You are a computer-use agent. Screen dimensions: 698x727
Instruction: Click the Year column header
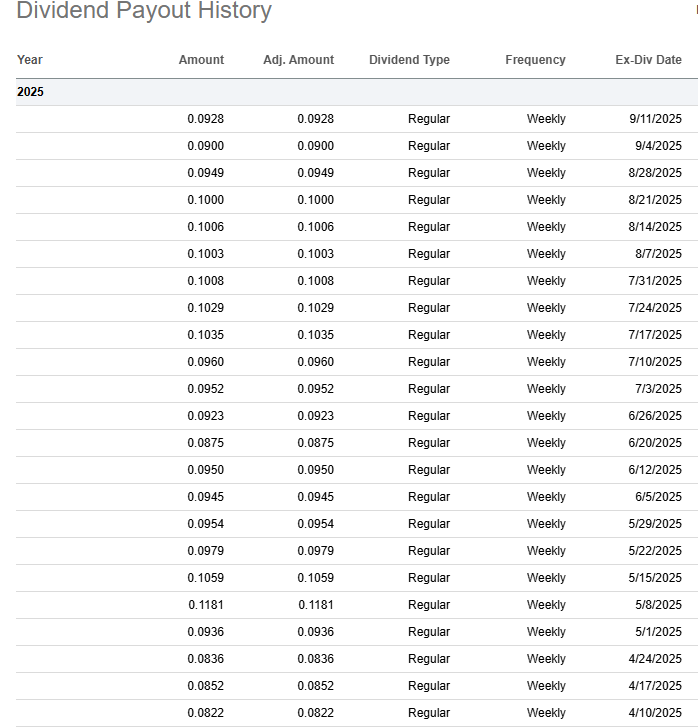[30, 60]
